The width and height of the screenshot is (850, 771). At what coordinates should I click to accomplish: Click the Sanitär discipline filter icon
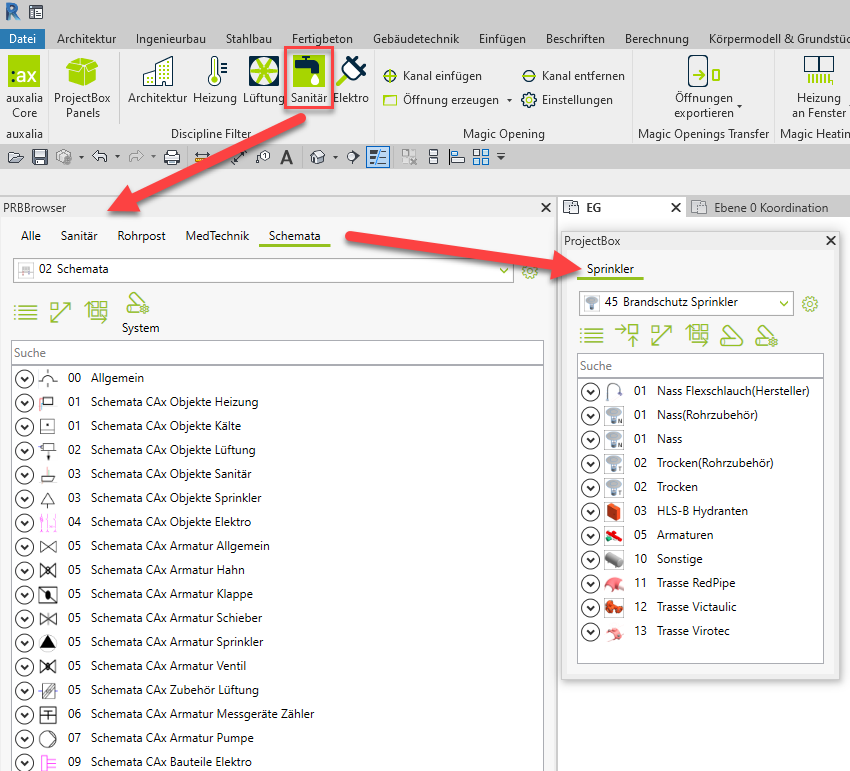[308, 72]
